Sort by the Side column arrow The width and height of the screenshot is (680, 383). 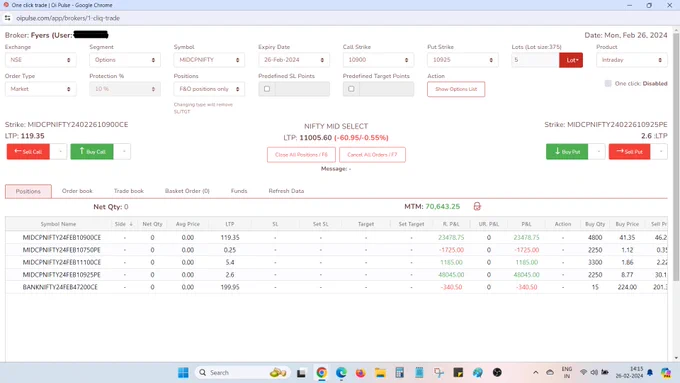tap(131, 224)
